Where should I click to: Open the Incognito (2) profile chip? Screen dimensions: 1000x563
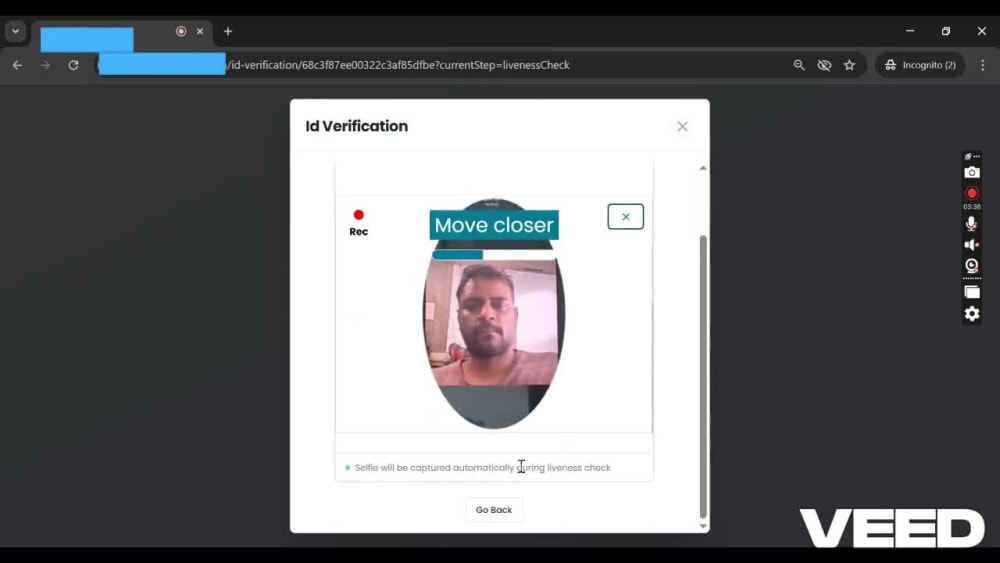coord(920,65)
